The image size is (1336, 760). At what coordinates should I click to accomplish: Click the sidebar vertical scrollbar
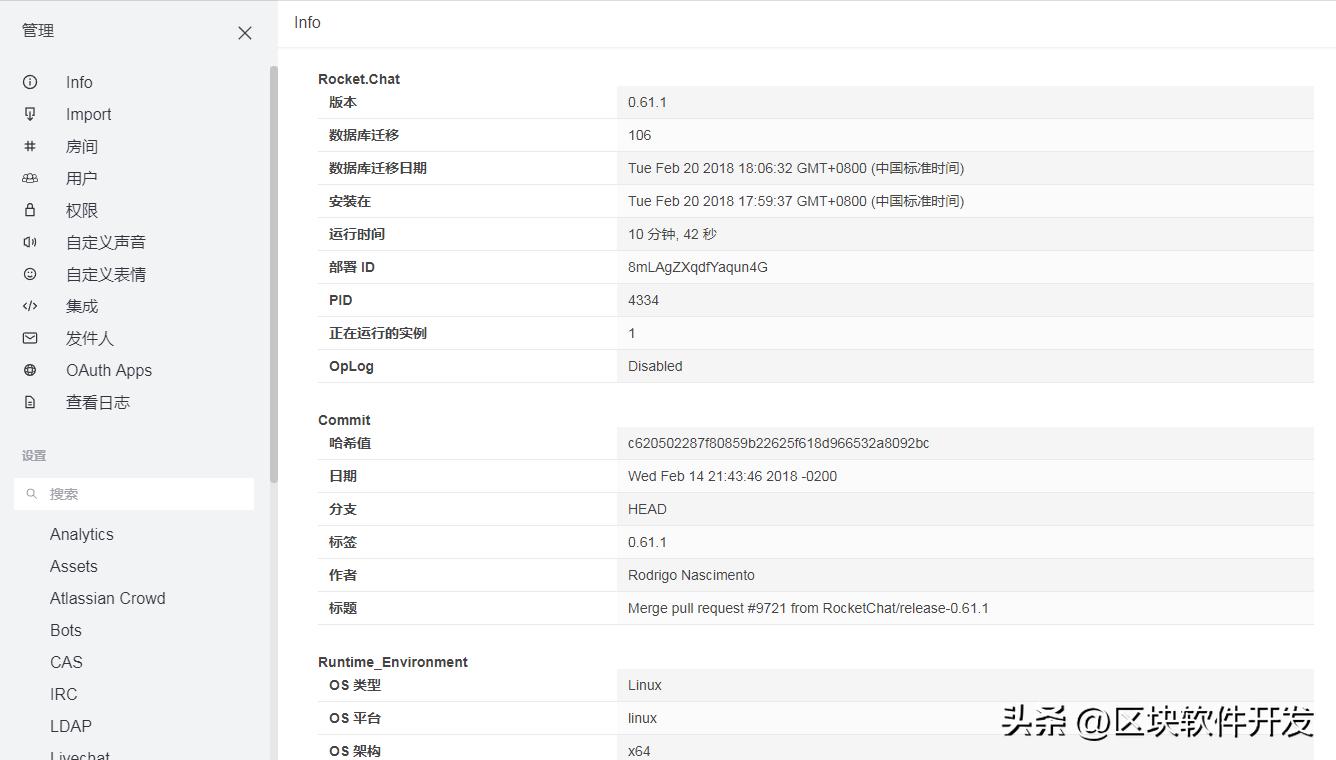[x=274, y=272]
